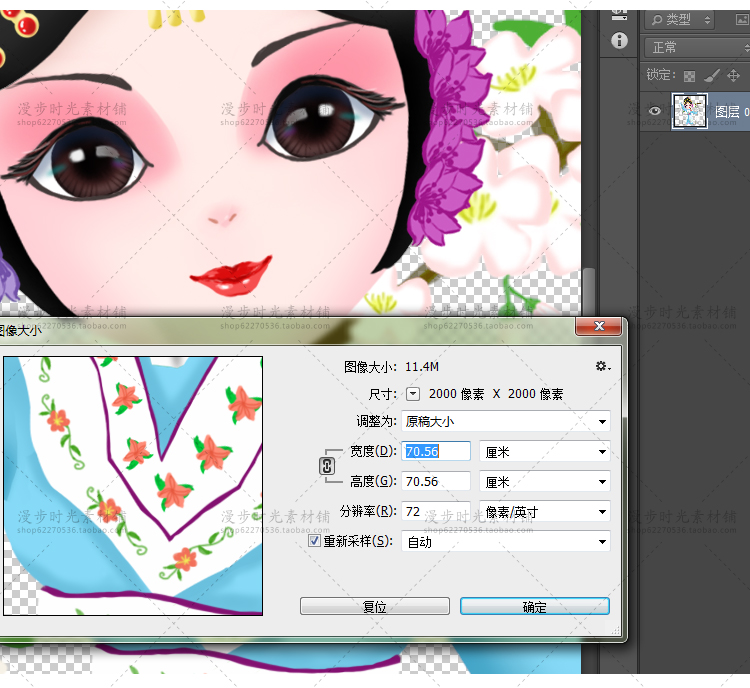Click the Info panel icon
This screenshot has width=750, height=688.
click(x=619, y=41)
